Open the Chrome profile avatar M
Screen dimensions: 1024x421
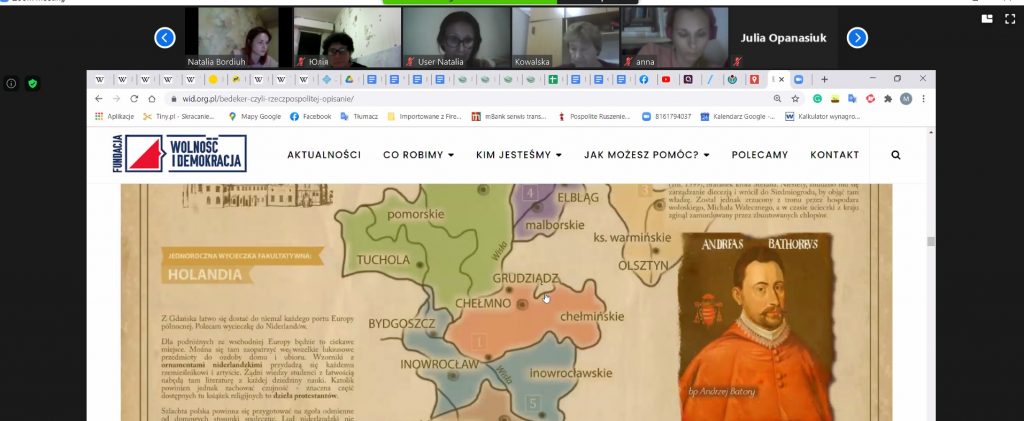tap(905, 99)
